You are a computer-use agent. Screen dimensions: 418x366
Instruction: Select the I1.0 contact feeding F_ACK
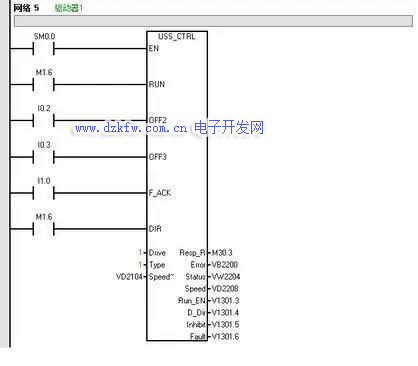44,193
